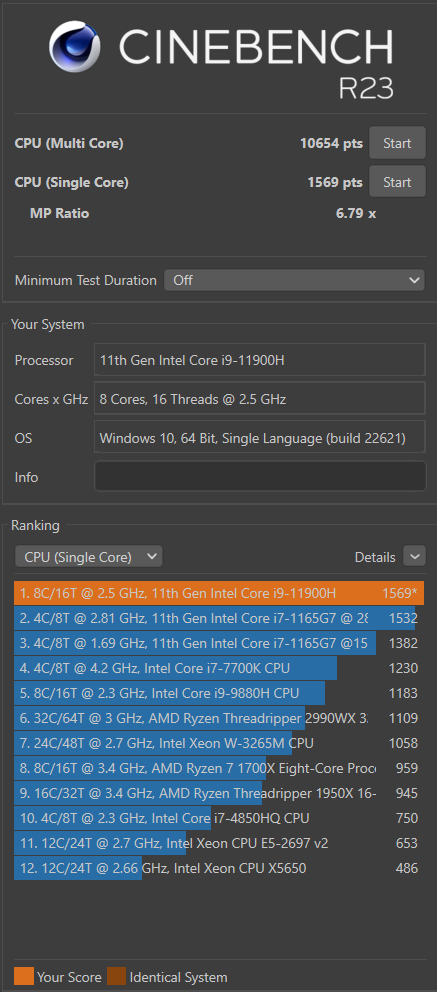
Task: Select the Ryzen 7 1700X ranking row
Action: point(219,768)
